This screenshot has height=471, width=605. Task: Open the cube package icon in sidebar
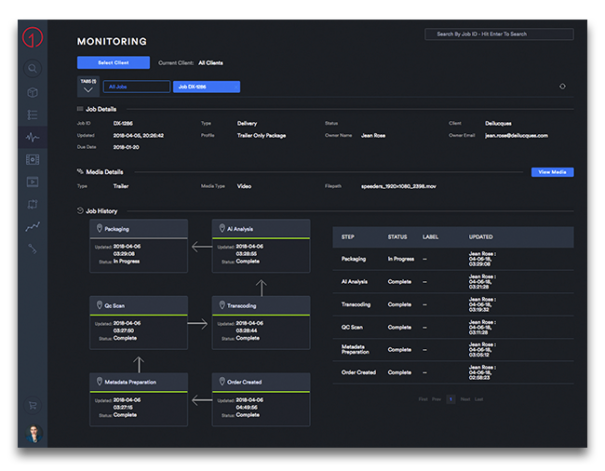pyautogui.click(x=32, y=92)
